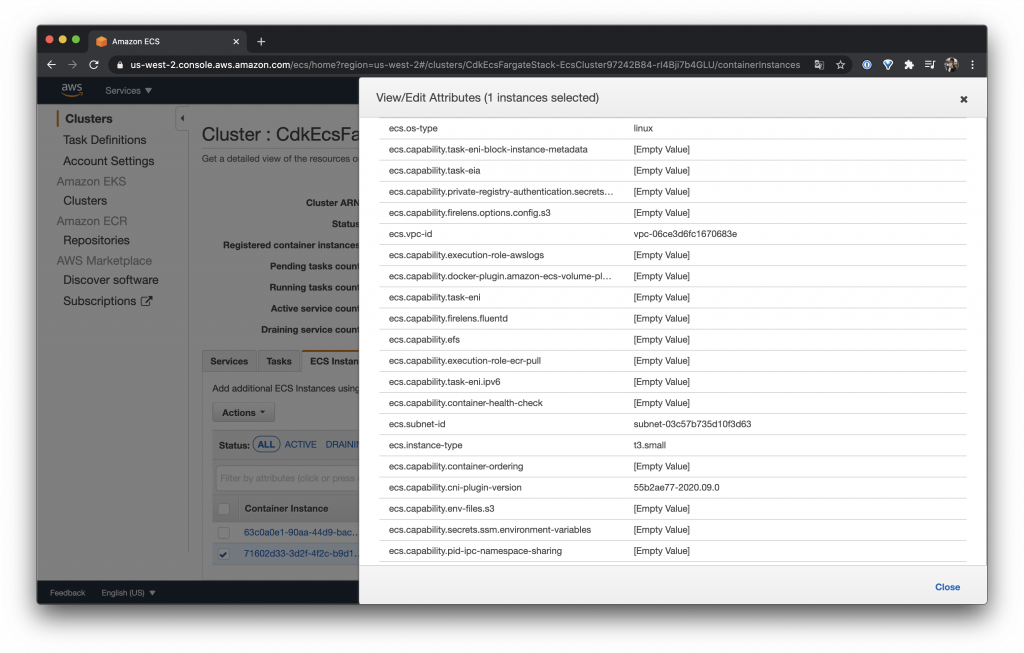
Task: Open container instance 71602d33-3d2f-4f2c link
Action: (x=300, y=554)
